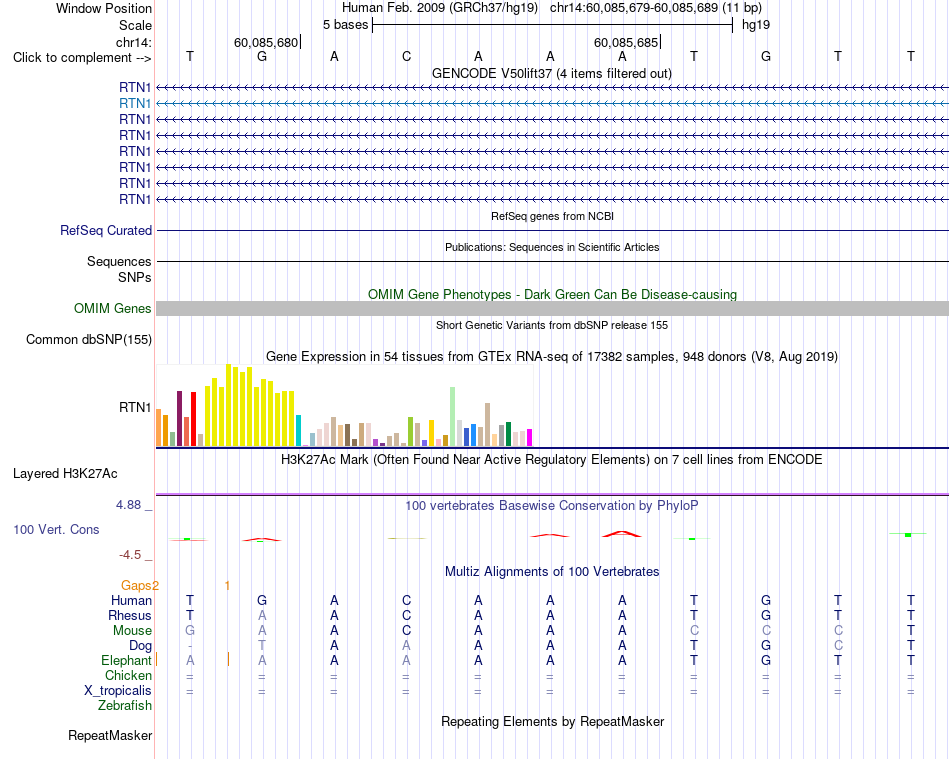950x759 pixels.
Task: Open the RepeatMasker track label
Action: click(110, 735)
